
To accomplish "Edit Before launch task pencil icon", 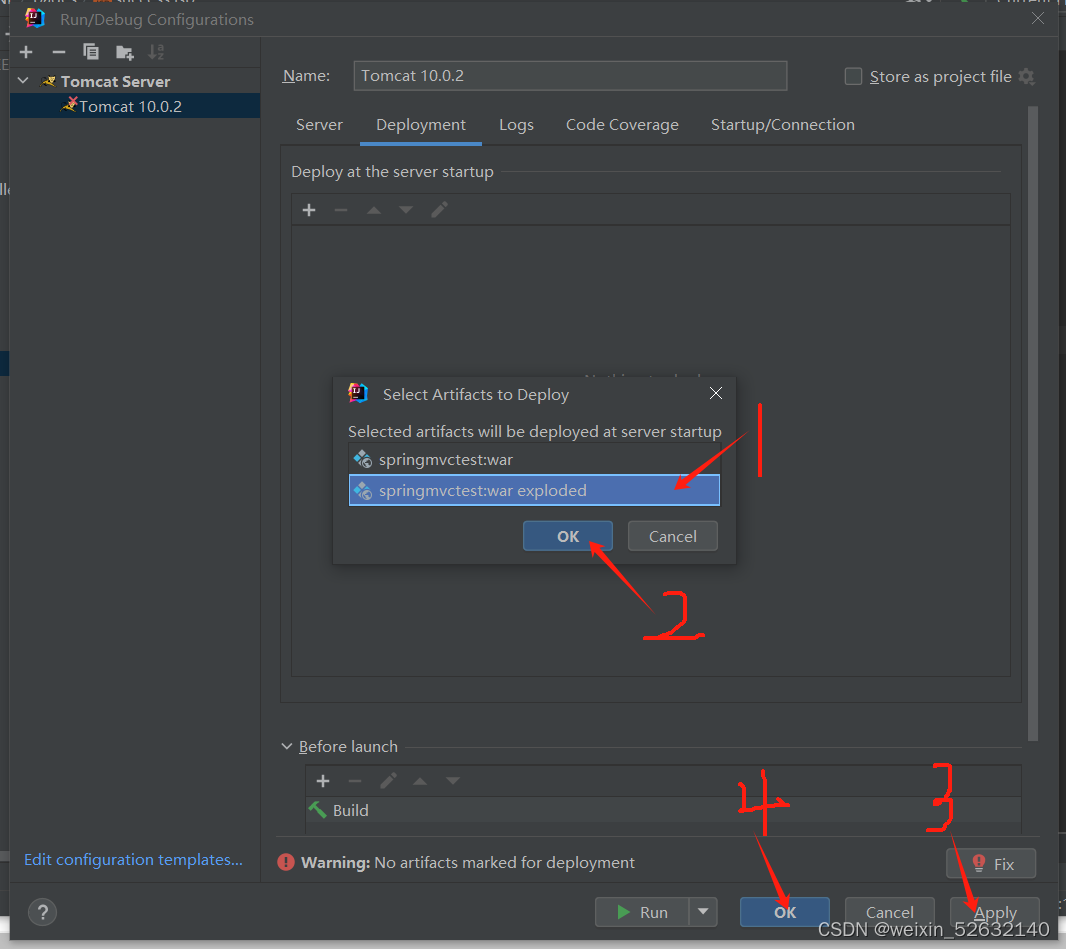I will pos(388,781).
